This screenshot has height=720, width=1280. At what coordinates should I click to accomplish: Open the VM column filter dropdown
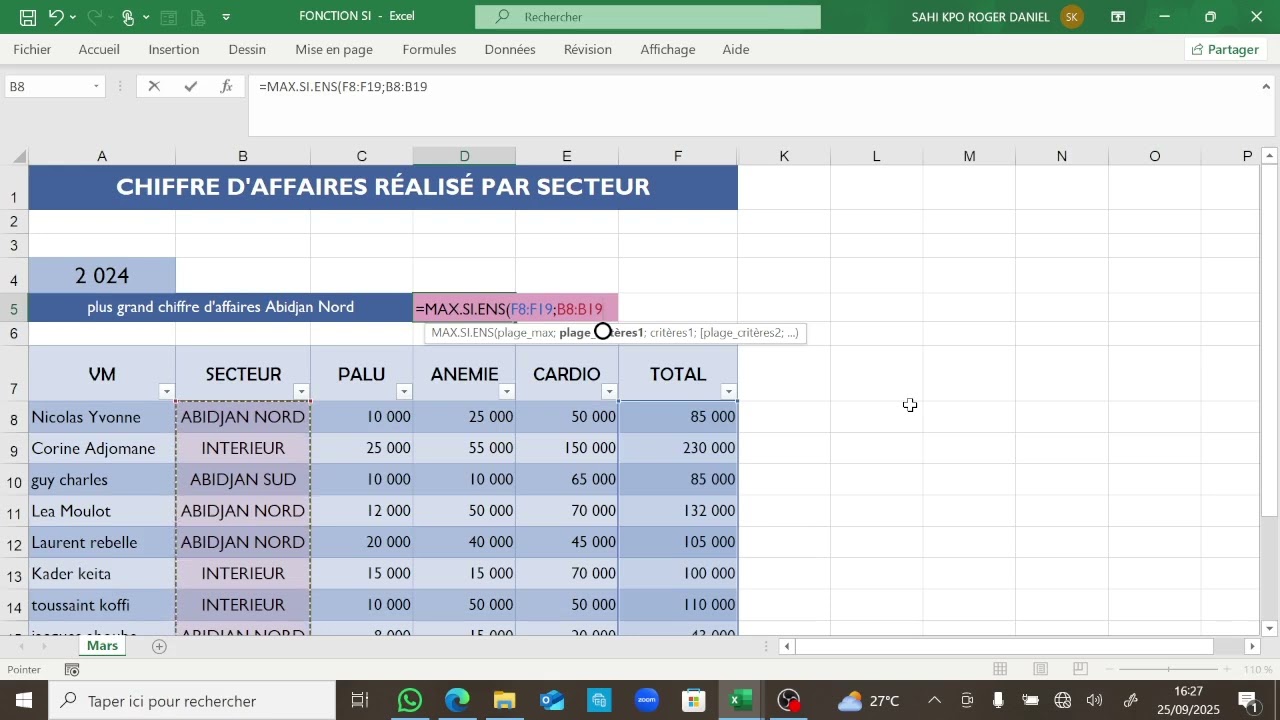click(x=167, y=392)
